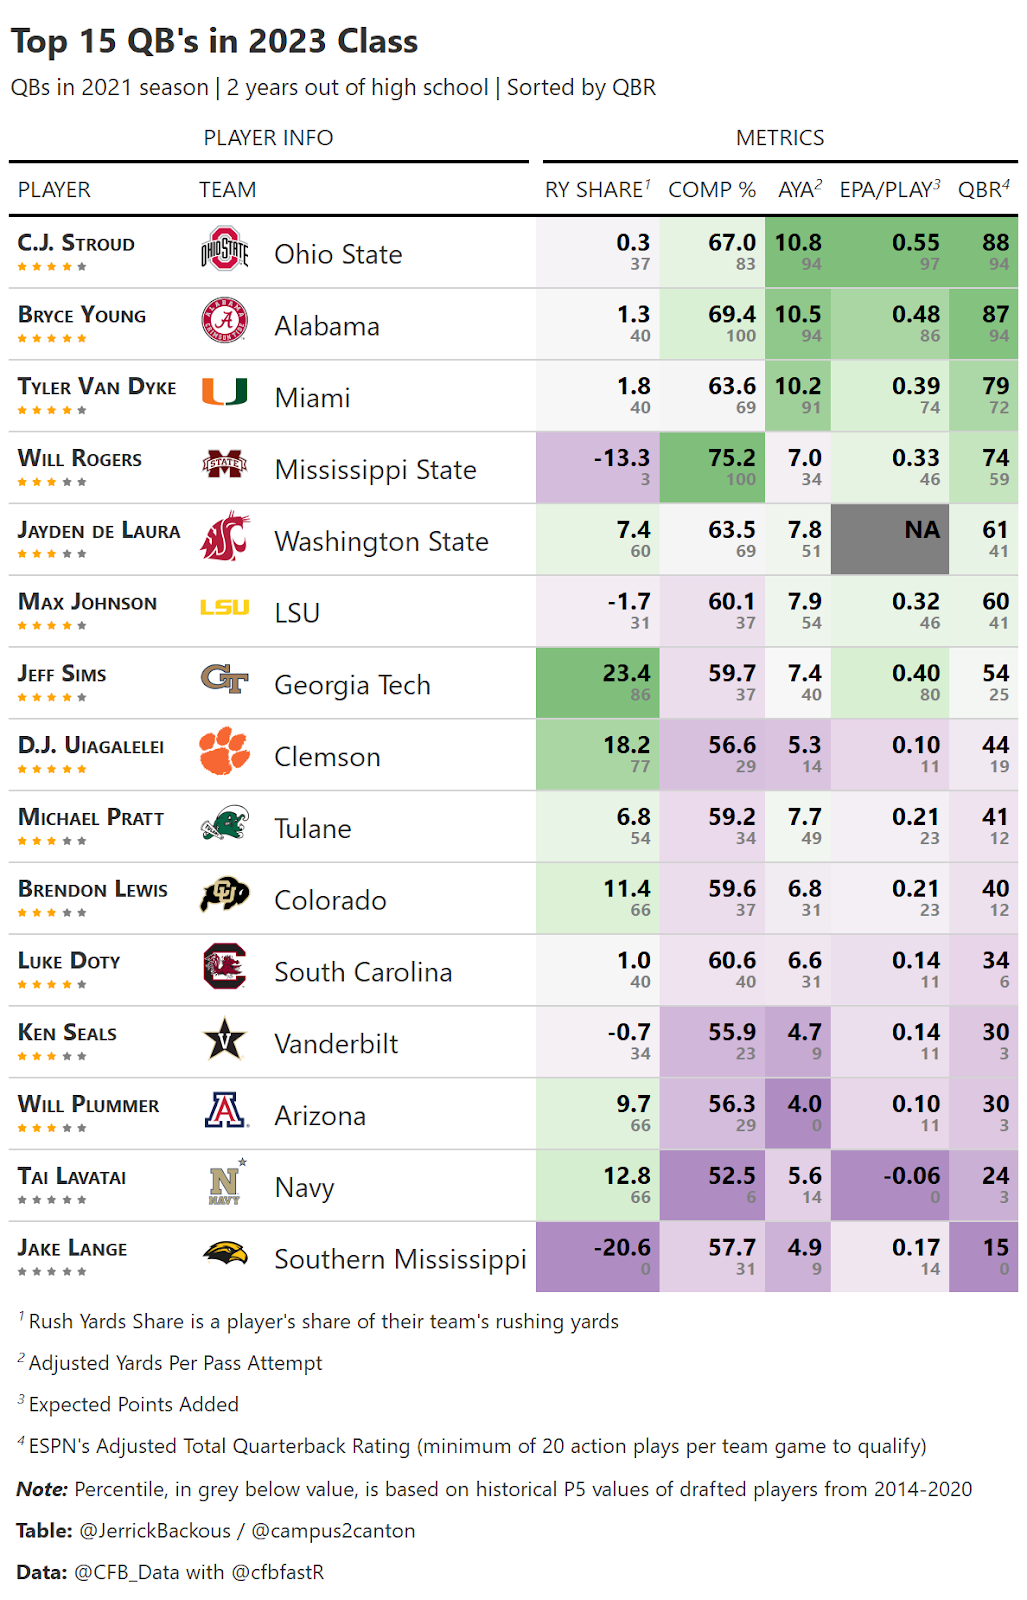The height and width of the screenshot is (1600, 1027).
Task: Click the Clemson tiger paw logo
Action: pyautogui.click(x=225, y=751)
